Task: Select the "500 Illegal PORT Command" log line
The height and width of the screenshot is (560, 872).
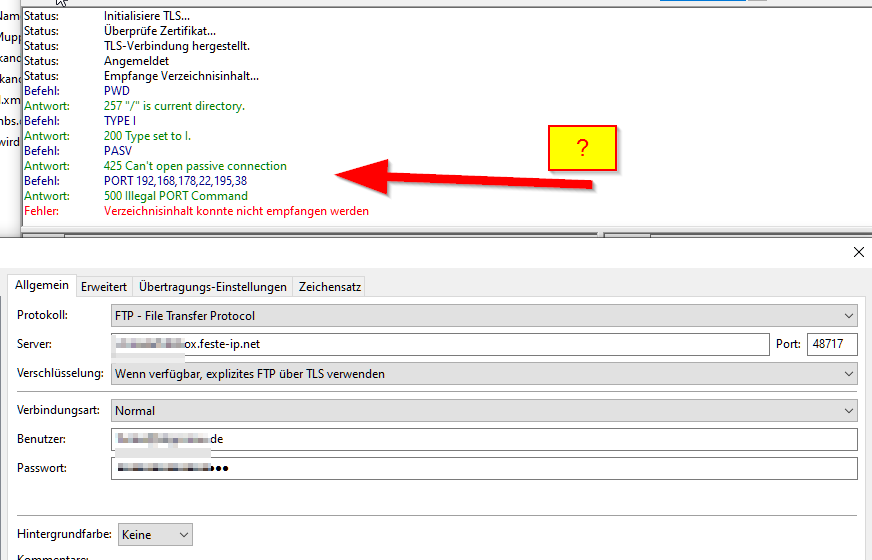Action: coord(175,196)
